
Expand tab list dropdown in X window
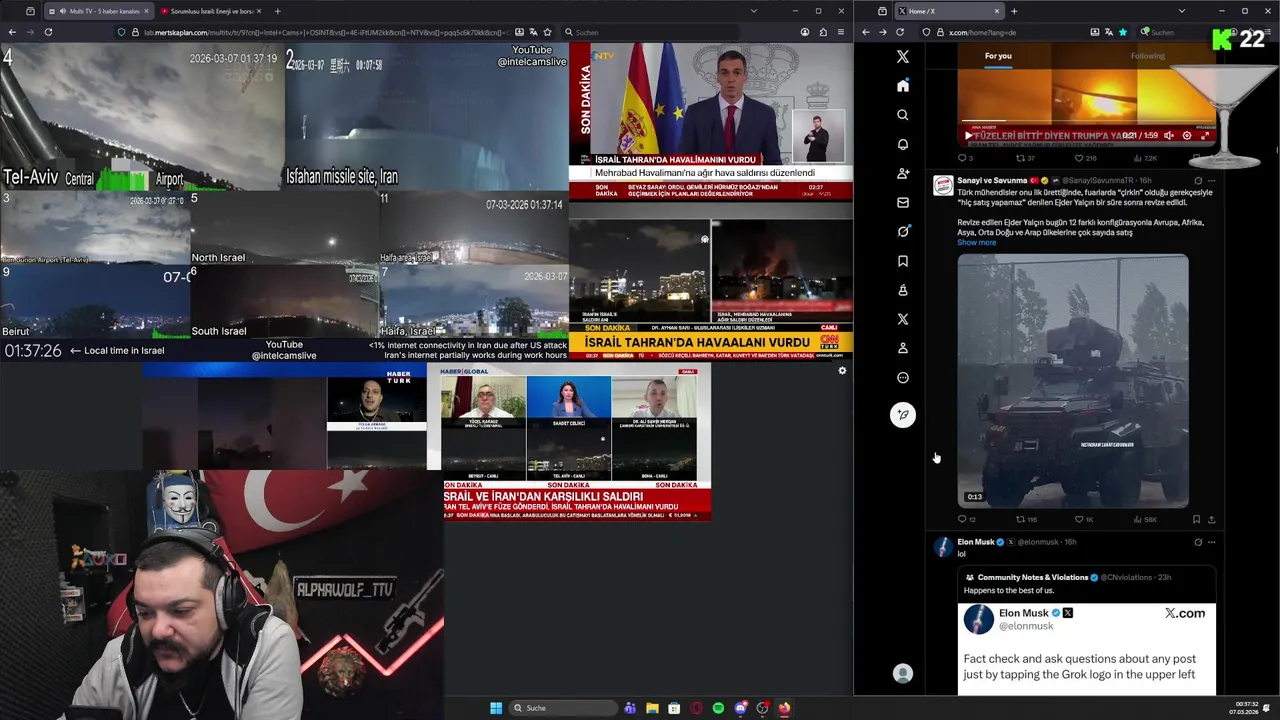1180,11
